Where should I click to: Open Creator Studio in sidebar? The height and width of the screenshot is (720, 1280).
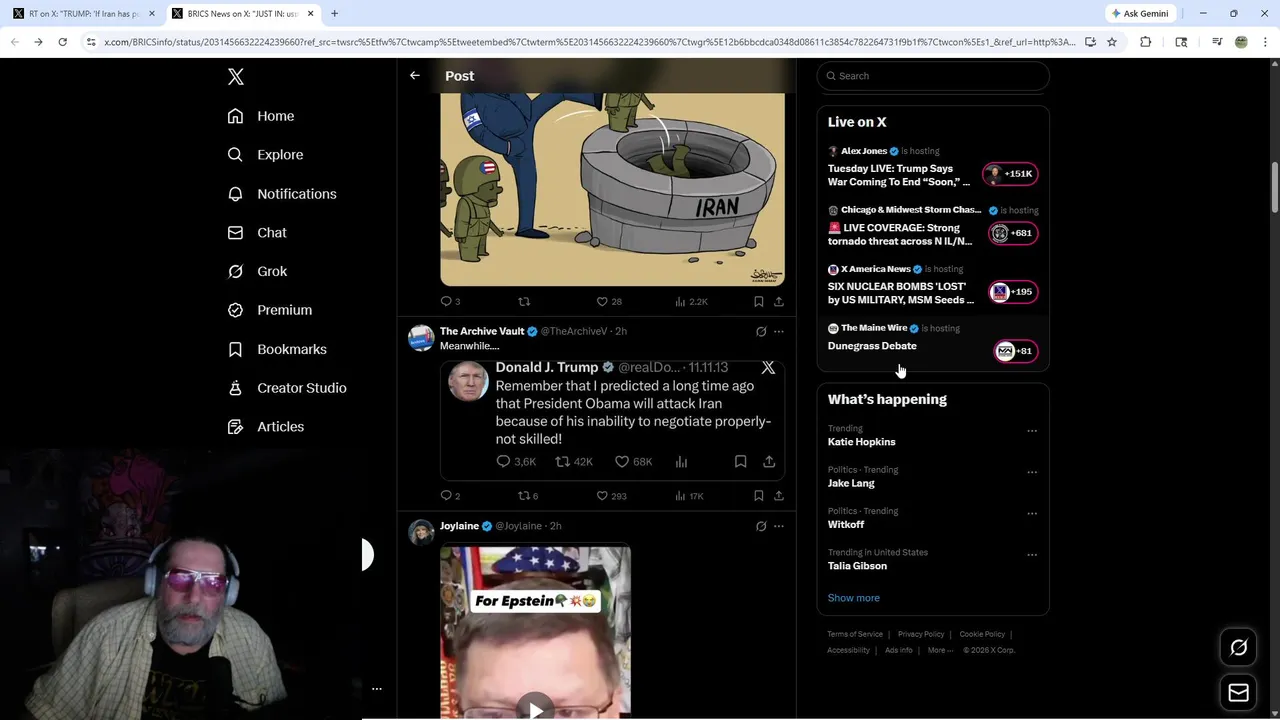pos(287,388)
